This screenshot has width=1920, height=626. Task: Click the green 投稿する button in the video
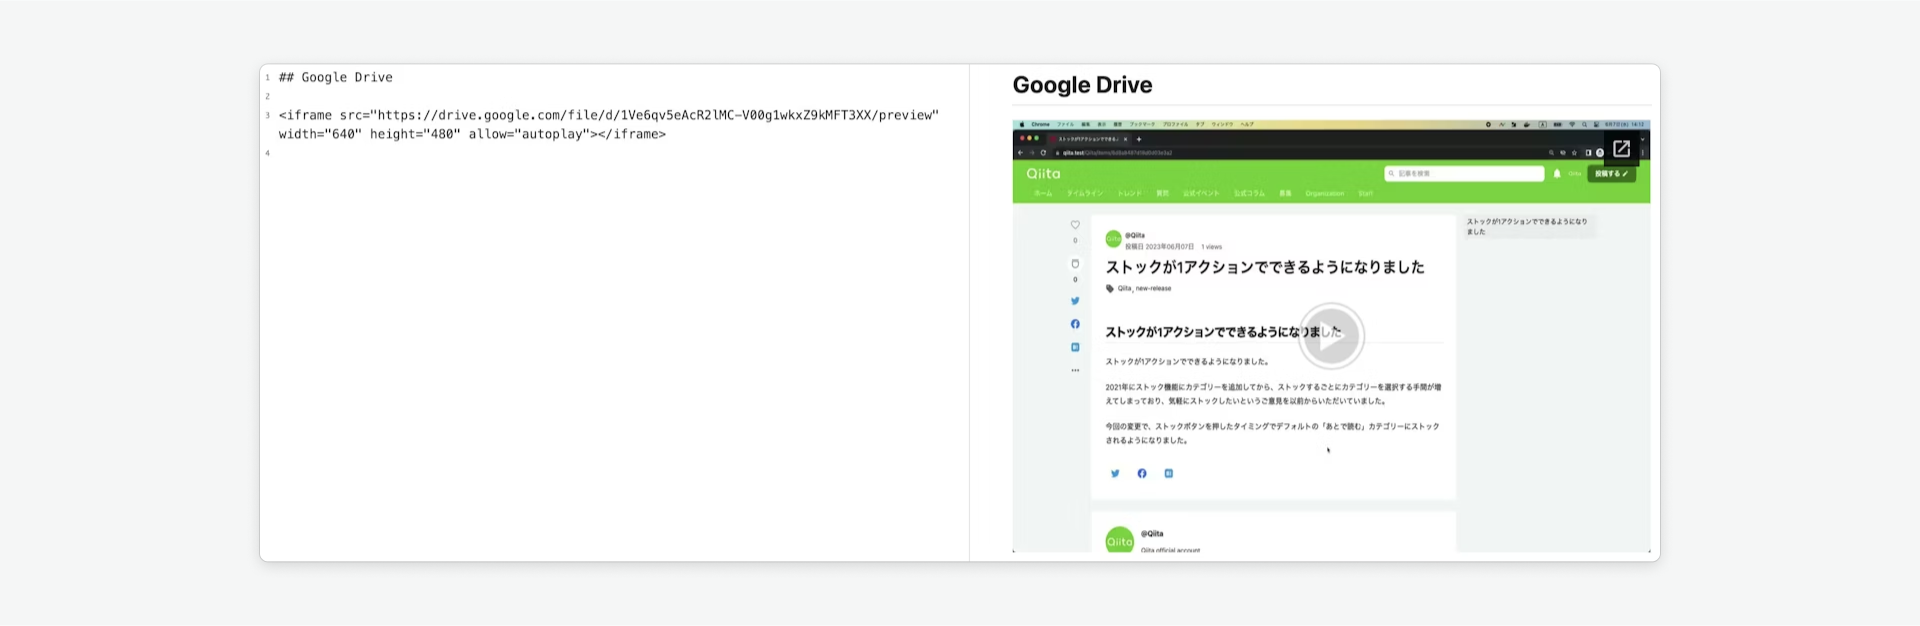click(x=1611, y=174)
